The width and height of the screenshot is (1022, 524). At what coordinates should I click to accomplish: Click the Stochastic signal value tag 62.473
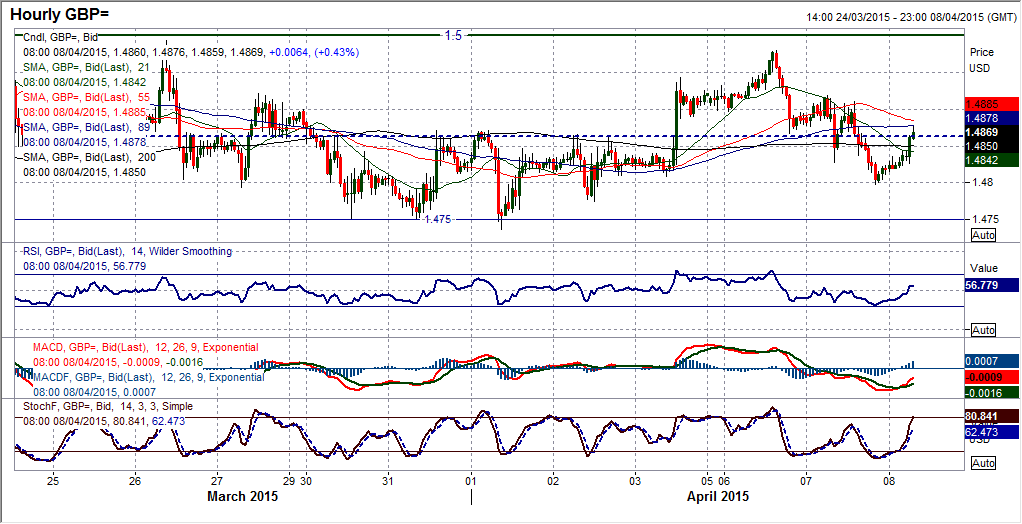pyautogui.click(x=991, y=431)
